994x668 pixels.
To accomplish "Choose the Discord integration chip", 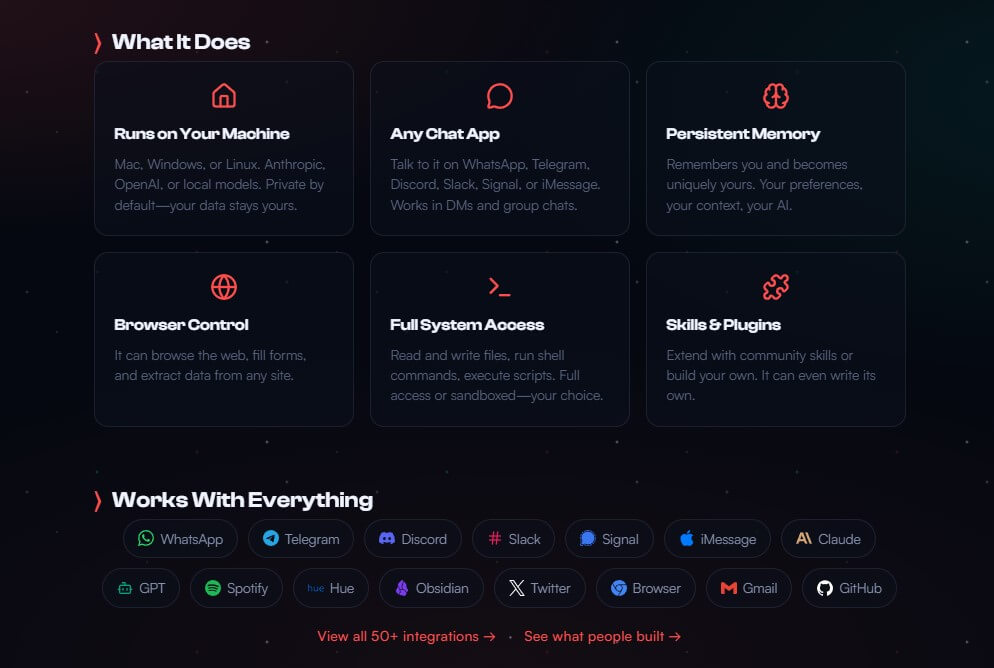I will tap(413, 539).
